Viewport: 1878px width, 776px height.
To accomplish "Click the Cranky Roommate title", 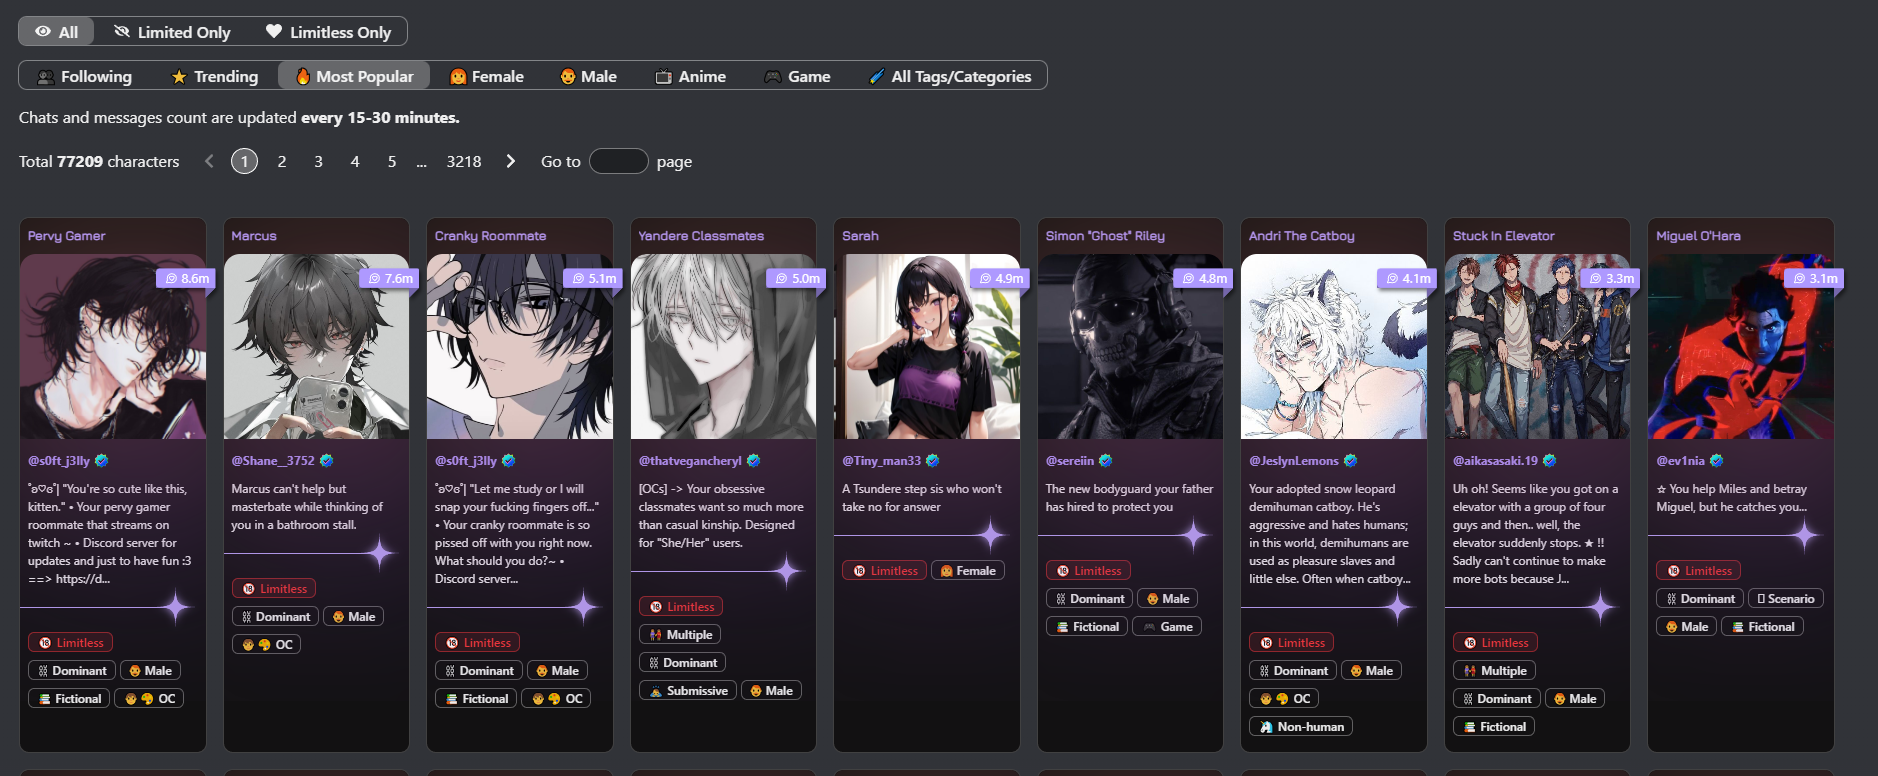I will click(x=490, y=236).
